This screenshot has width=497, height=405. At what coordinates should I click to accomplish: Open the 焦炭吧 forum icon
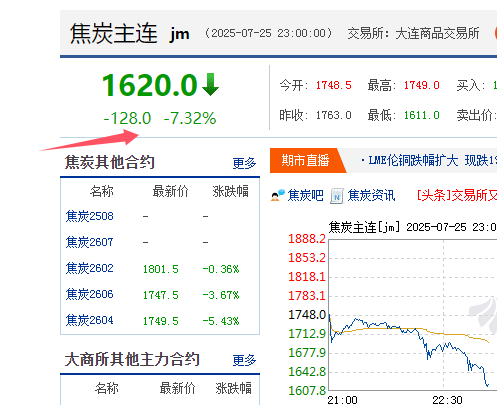pyautogui.click(x=278, y=195)
